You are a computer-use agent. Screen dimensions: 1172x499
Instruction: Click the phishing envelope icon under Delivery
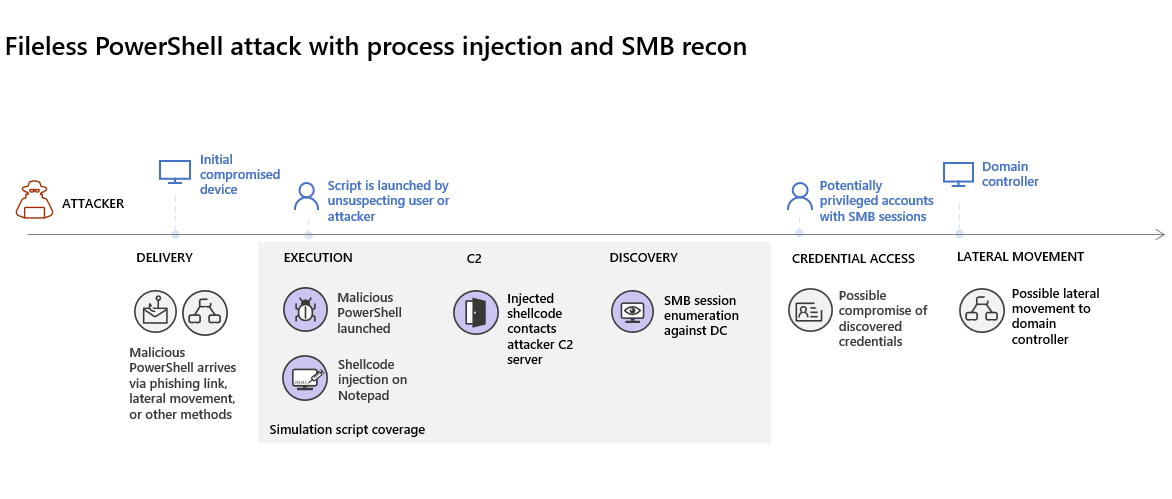point(155,312)
